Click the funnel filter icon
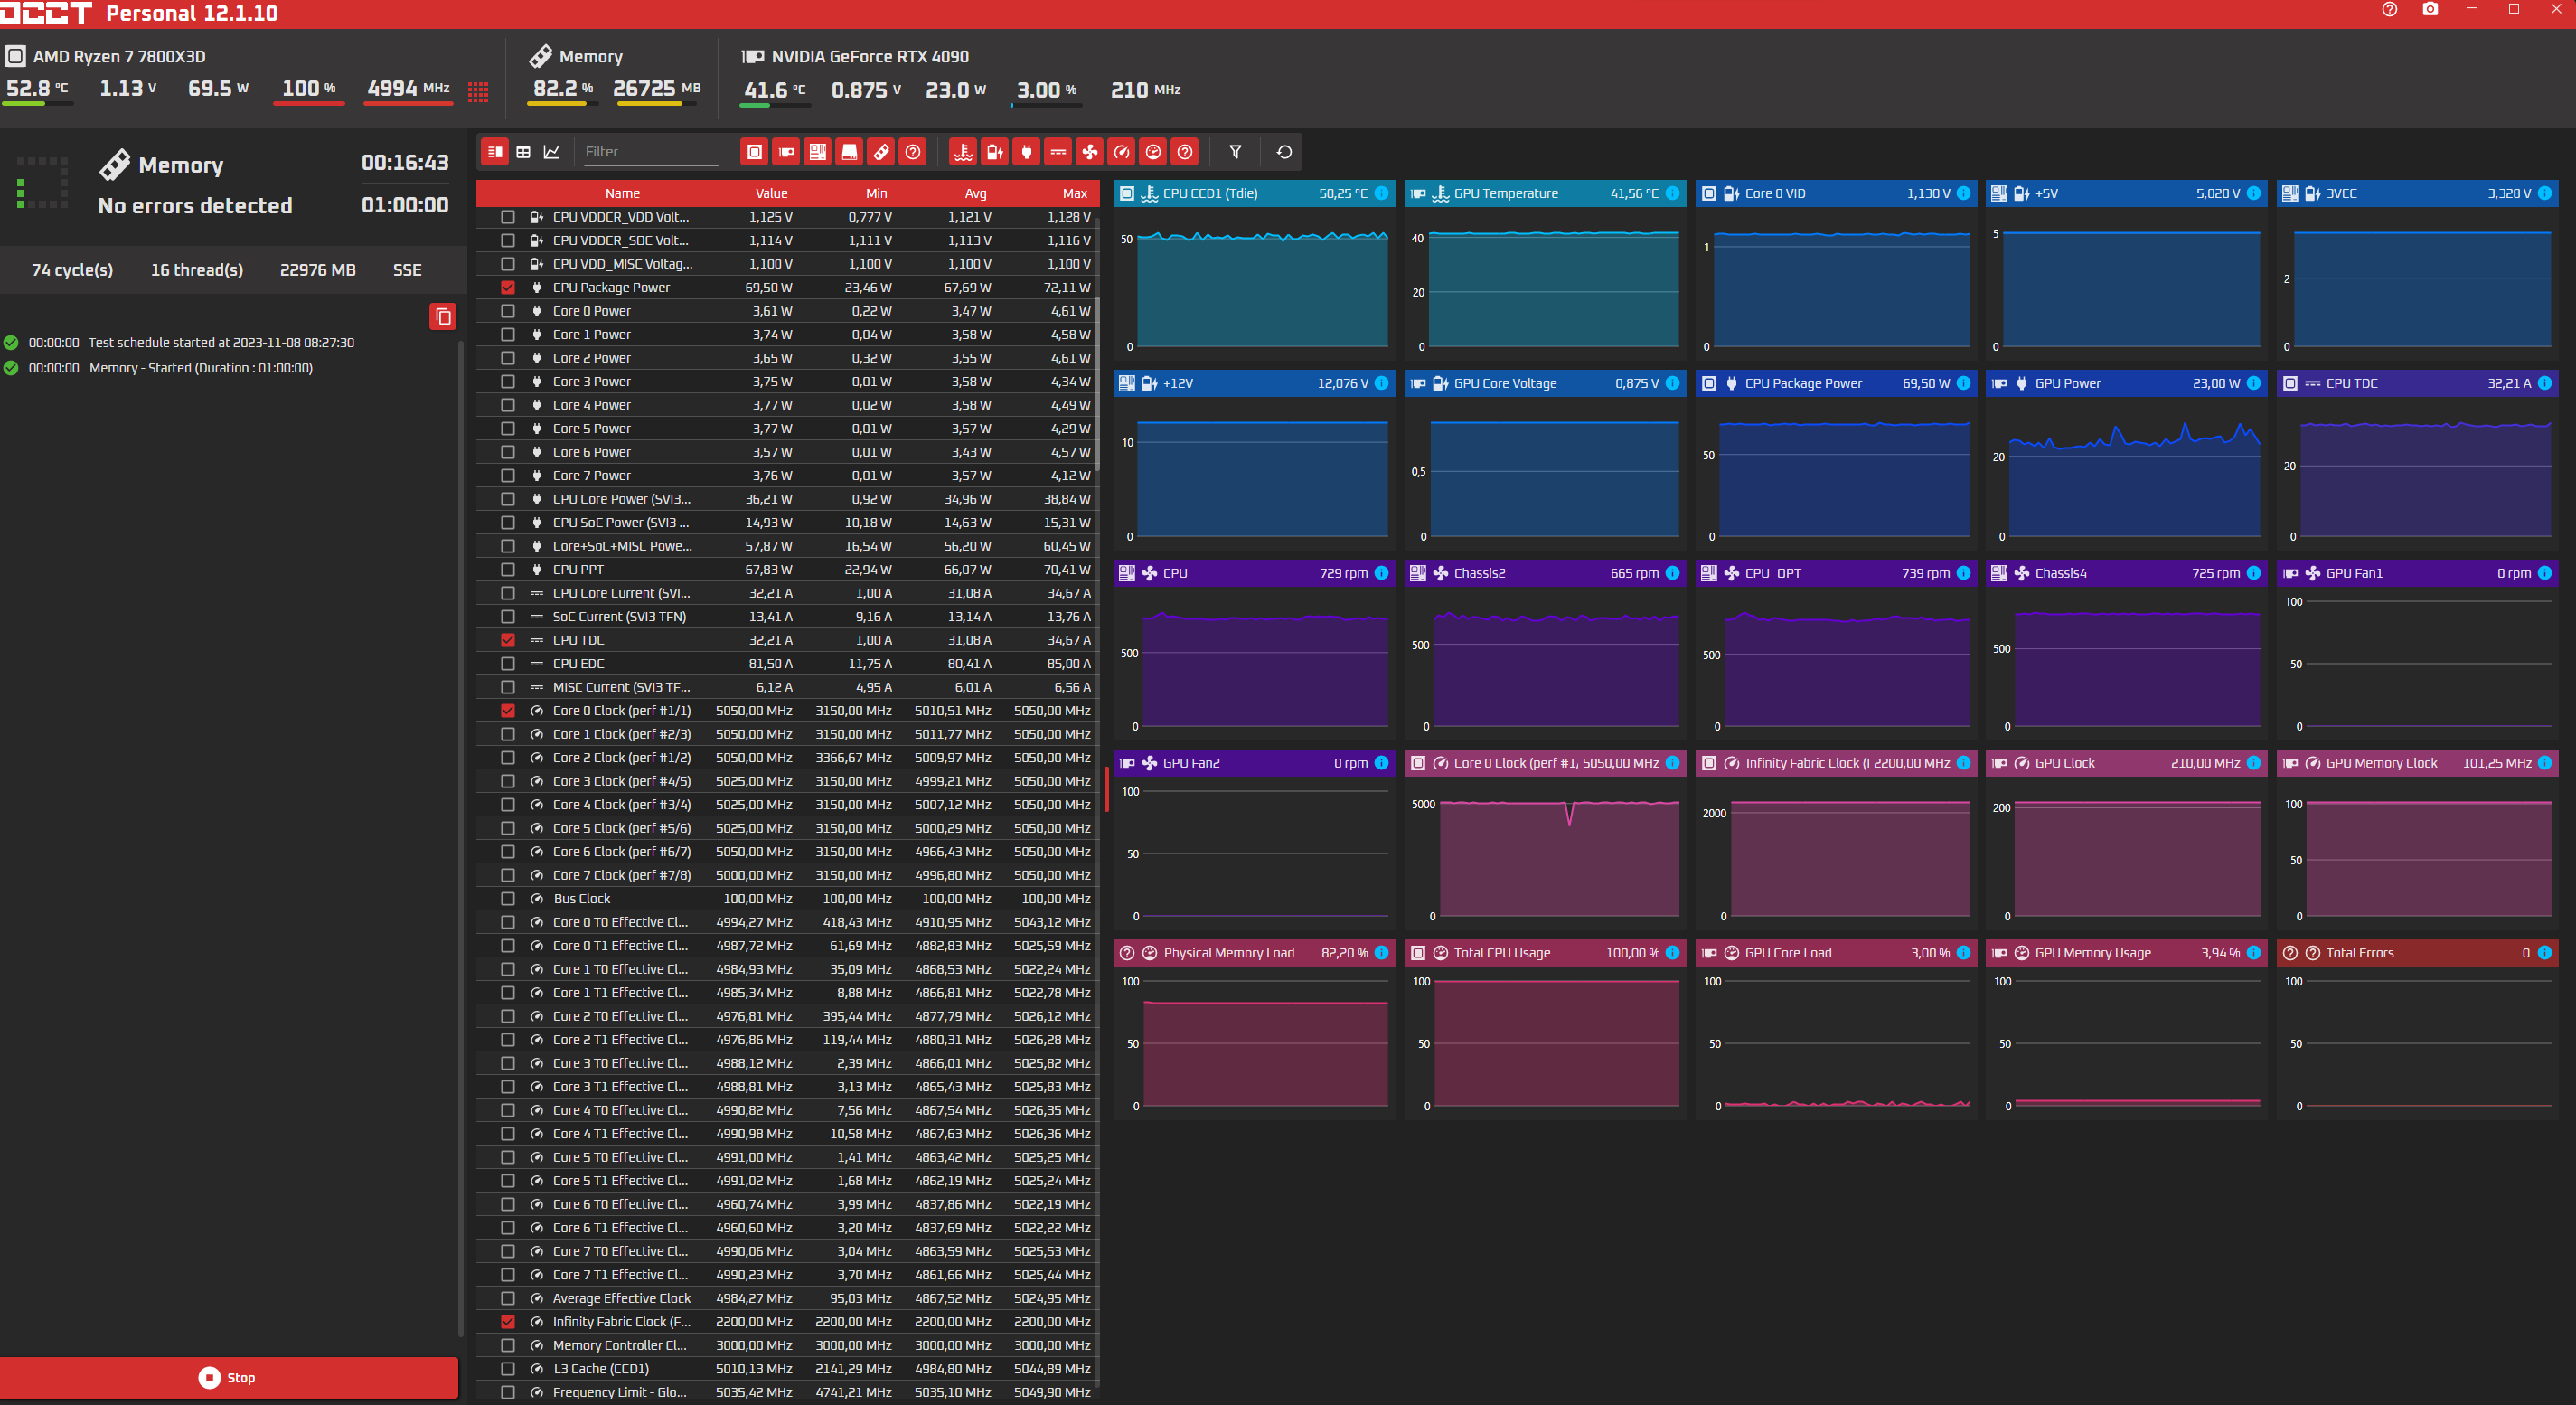The width and height of the screenshot is (2576, 1405). click(1235, 152)
